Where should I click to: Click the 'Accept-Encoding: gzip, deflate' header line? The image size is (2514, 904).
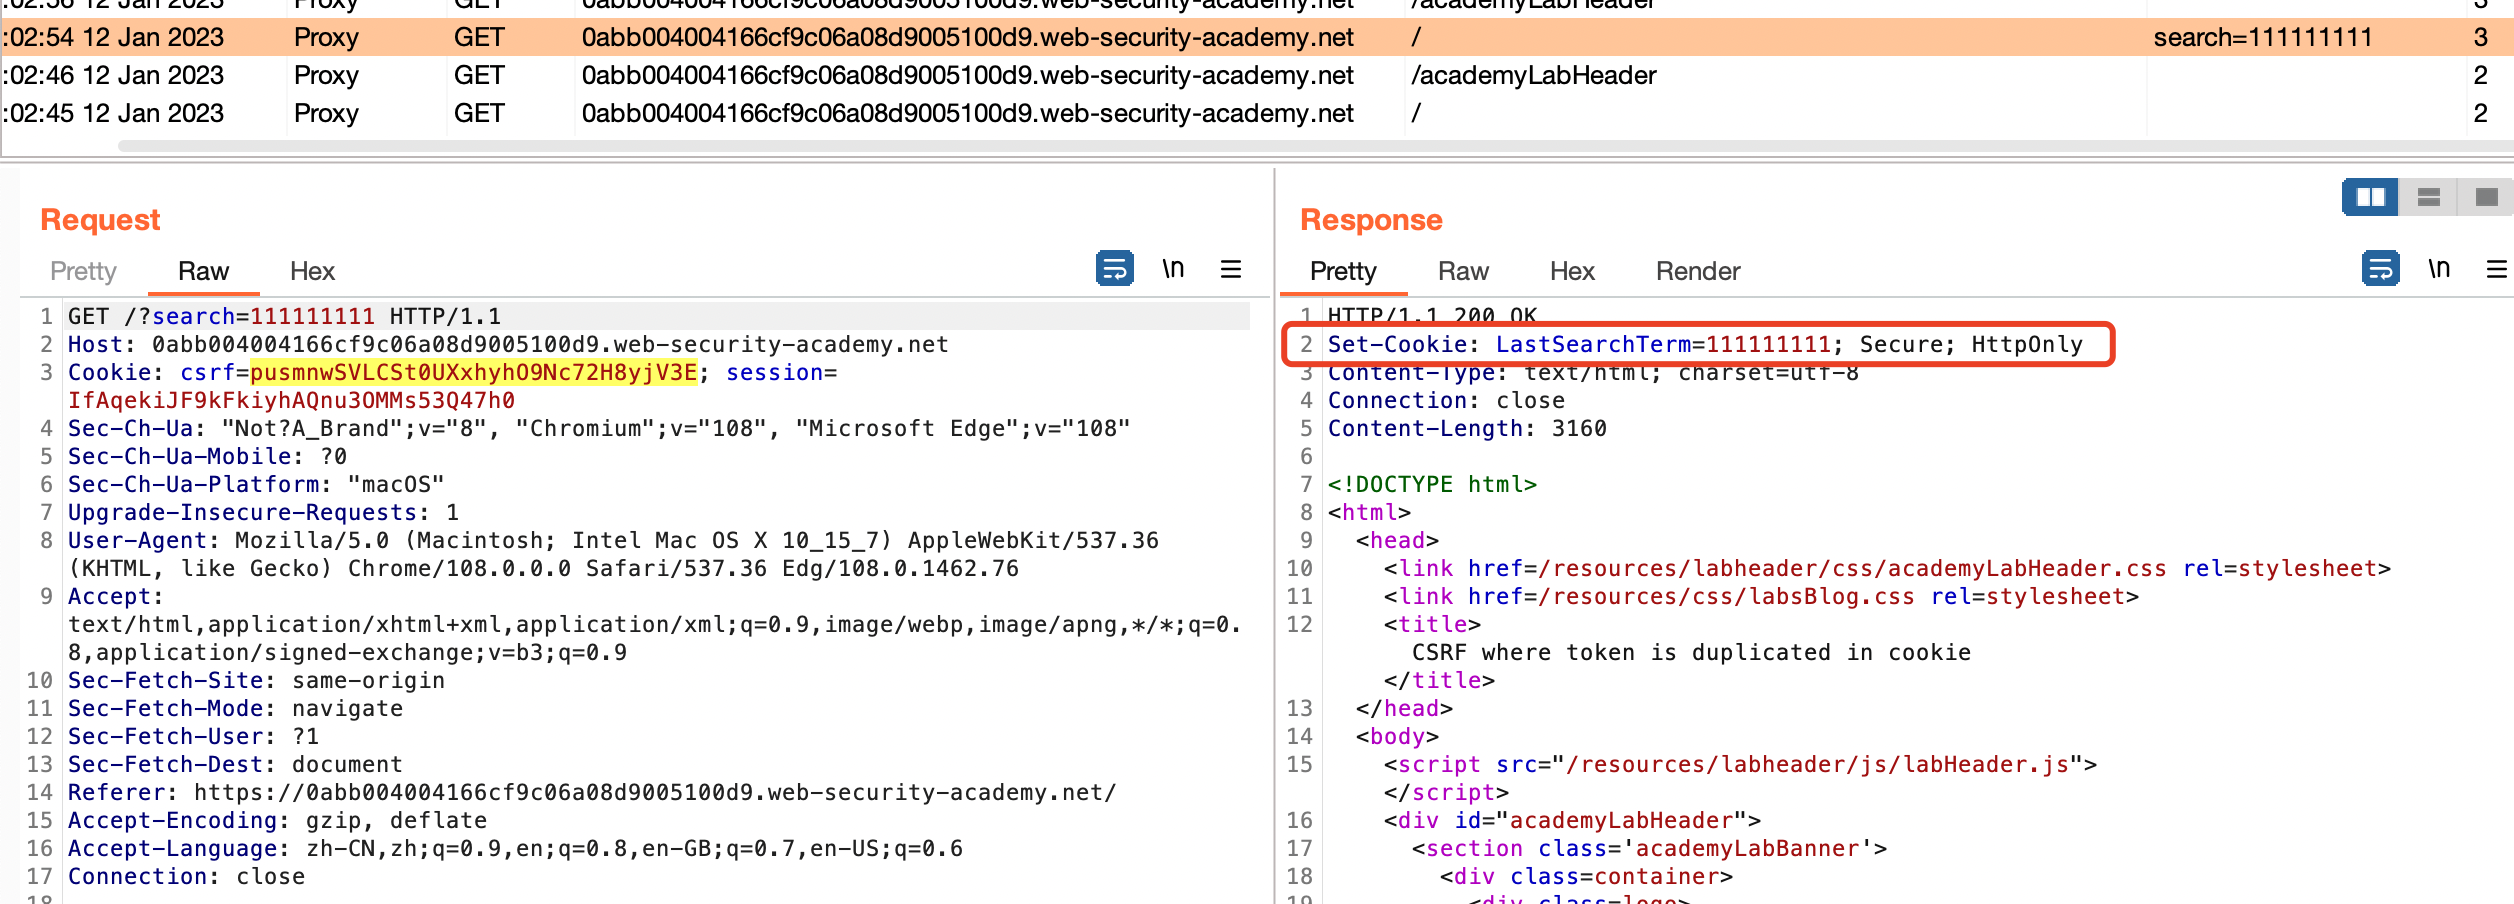pyautogui.click(x=277, y=820)
